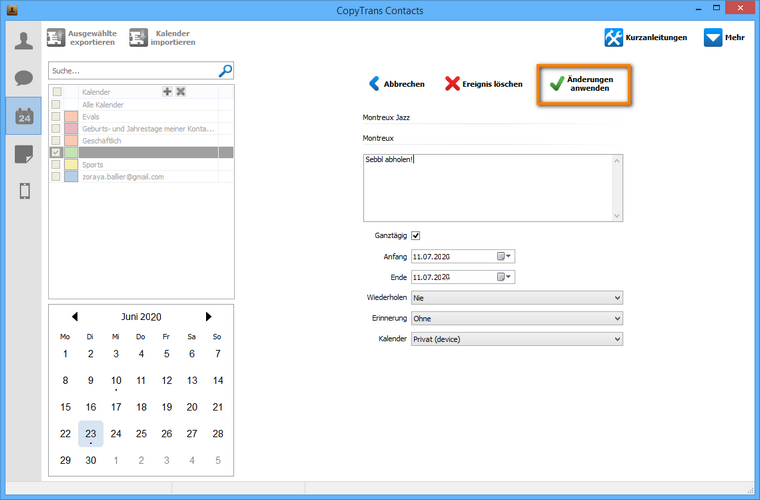The height and width of the screenshot is (500, 760).
Task: Check the Evals calendar checkbox
Action: coord(56,117)
